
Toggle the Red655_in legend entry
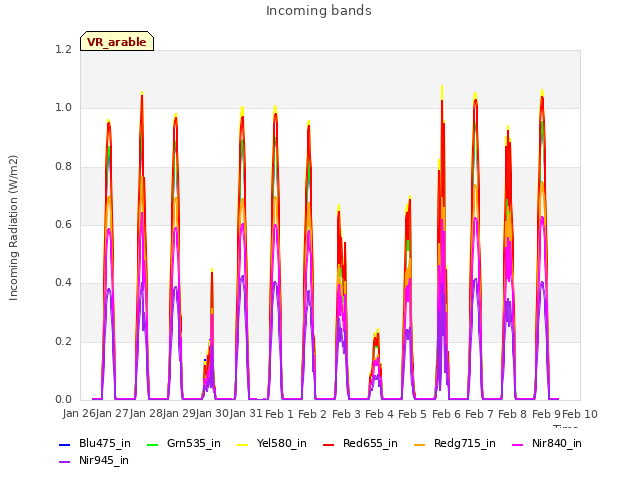click(x=360, y=443)
